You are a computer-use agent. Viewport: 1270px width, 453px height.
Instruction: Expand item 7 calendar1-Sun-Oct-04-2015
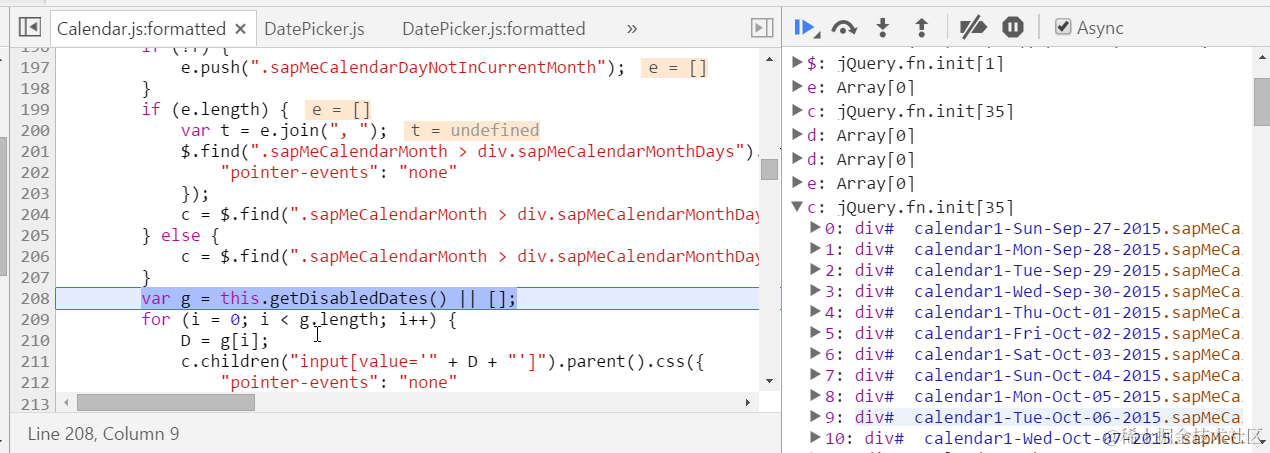[x=816, y=375]
